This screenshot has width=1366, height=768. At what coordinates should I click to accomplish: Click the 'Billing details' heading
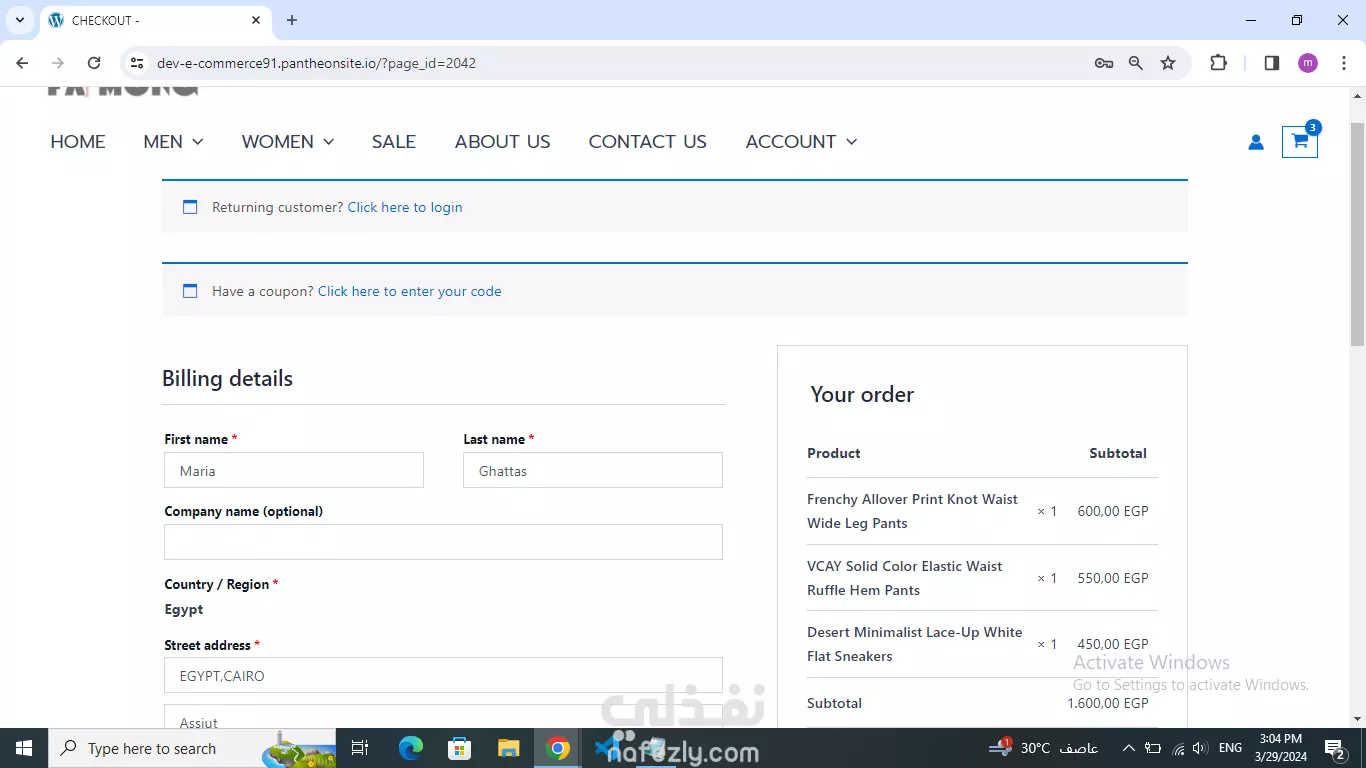point(227,378)
